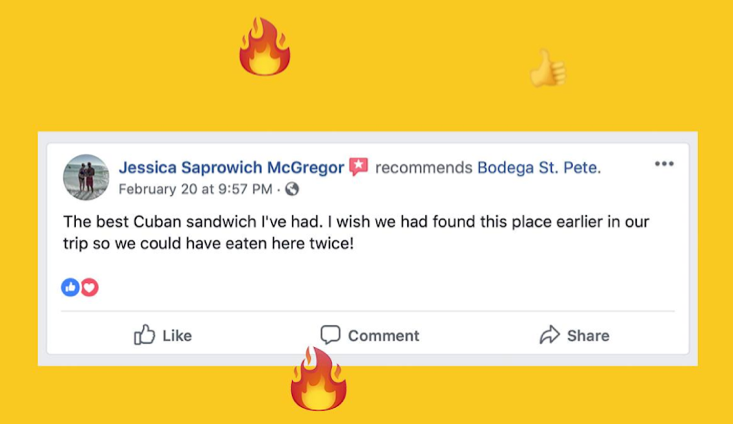Click the Like thumbs-up icon
The width and height of the screenshot is (733, 424).
click(x=145, y=335)
